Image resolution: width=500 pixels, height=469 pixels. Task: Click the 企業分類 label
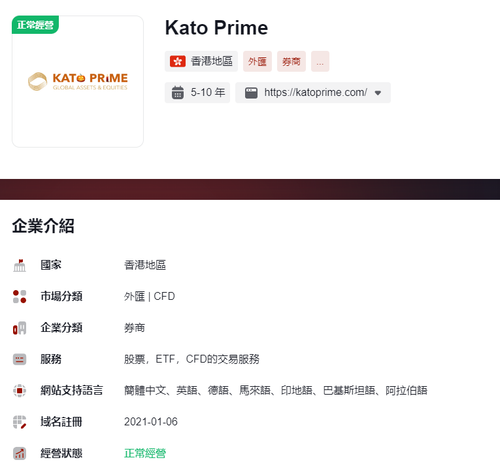pyautogui.click(x=61, y=328)
